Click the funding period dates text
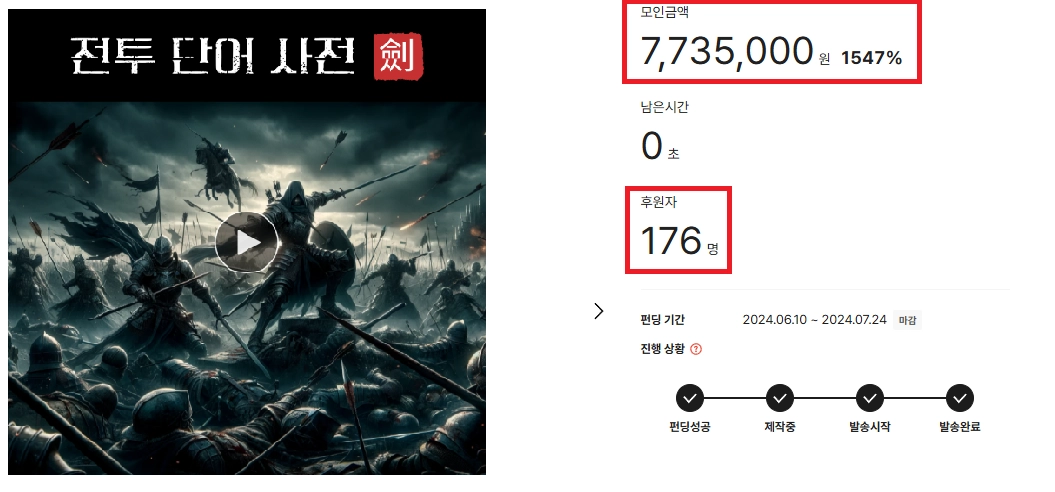 pyautogui.click(x=815, y=320)
